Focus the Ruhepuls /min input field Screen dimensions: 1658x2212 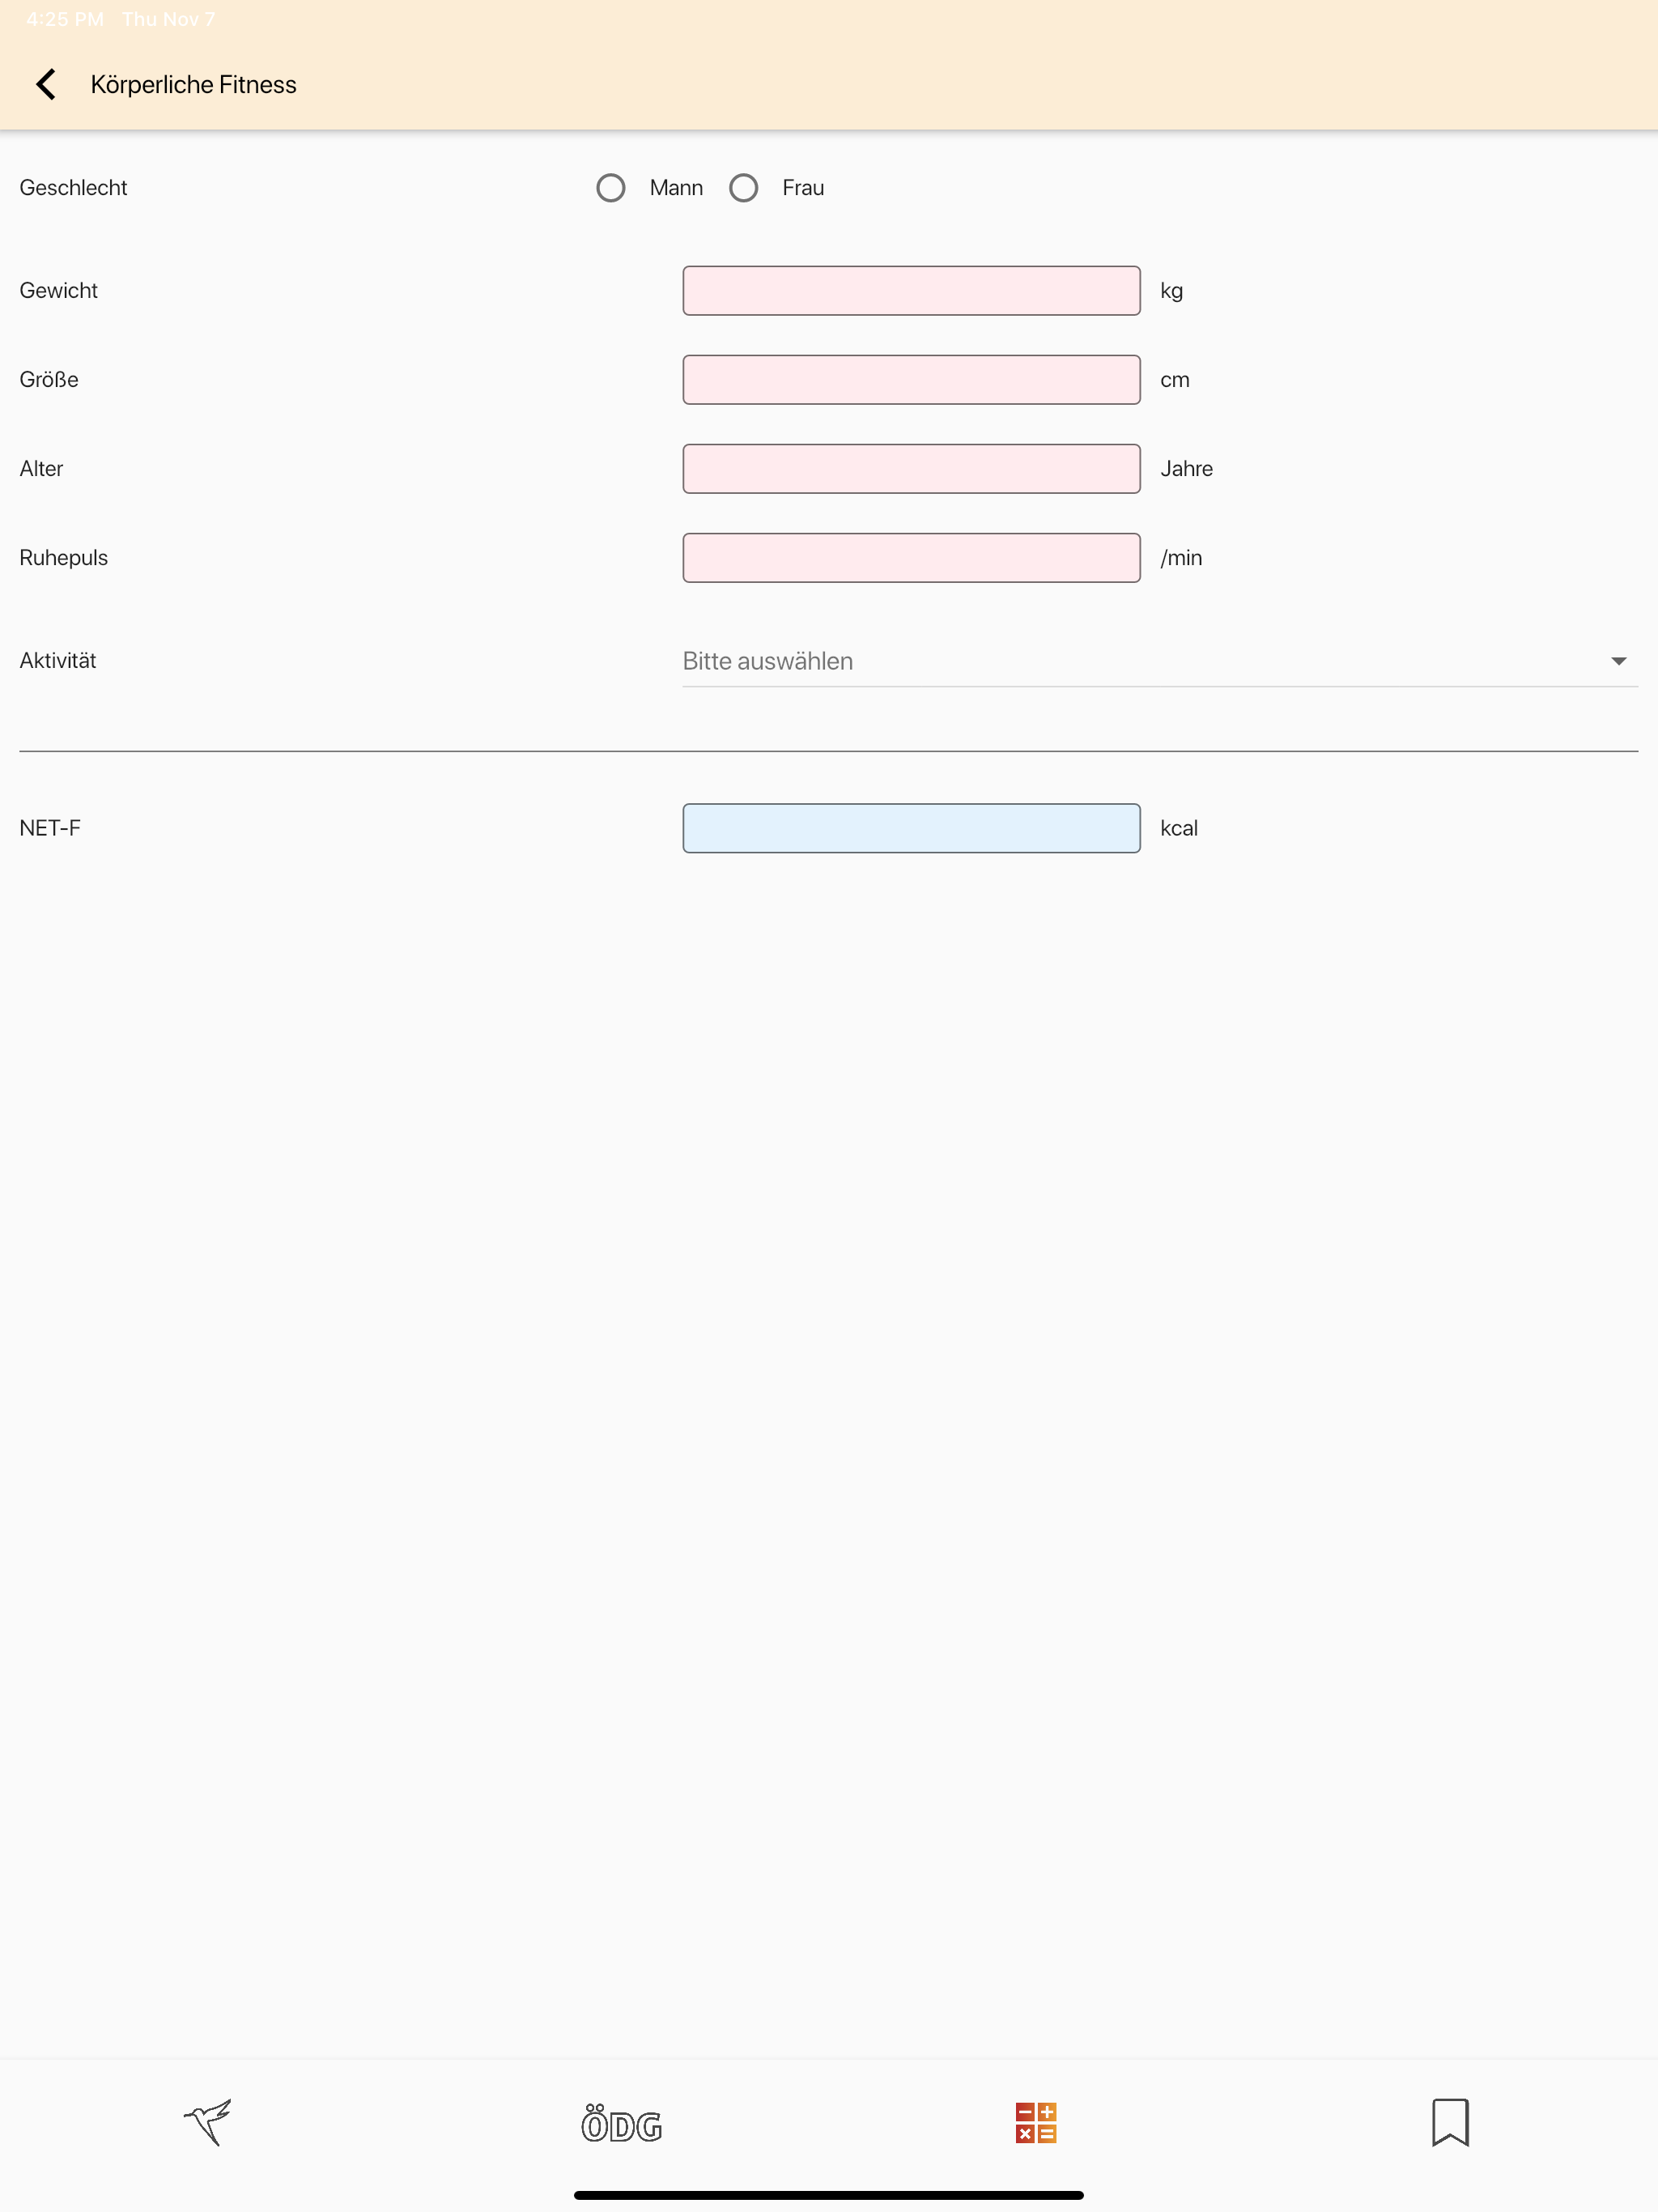click(x=911, y=558)
